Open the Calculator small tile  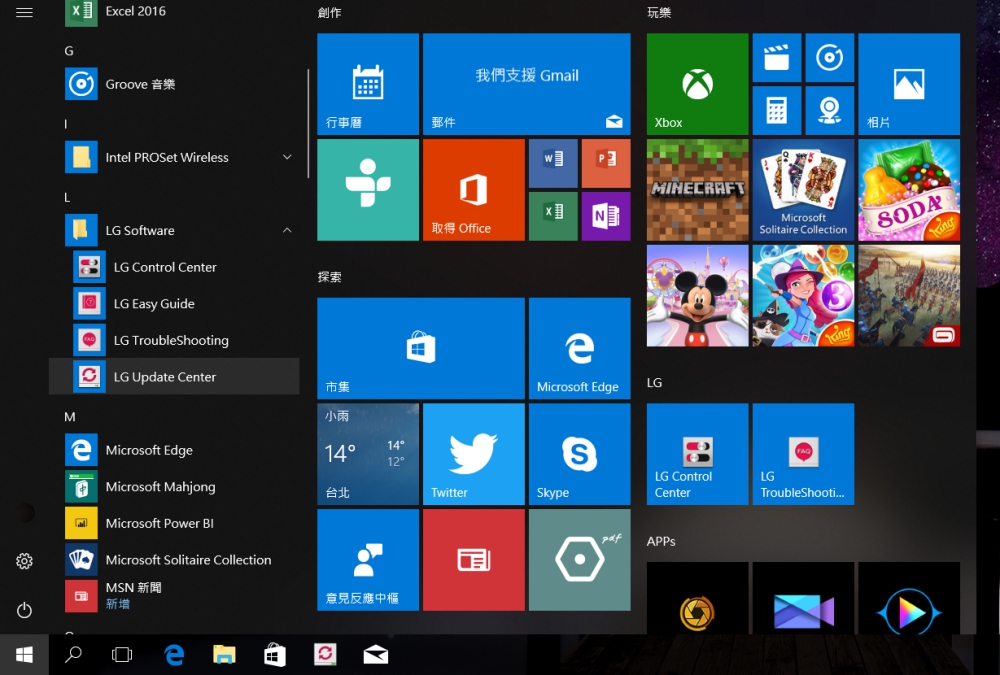[776, 110]
